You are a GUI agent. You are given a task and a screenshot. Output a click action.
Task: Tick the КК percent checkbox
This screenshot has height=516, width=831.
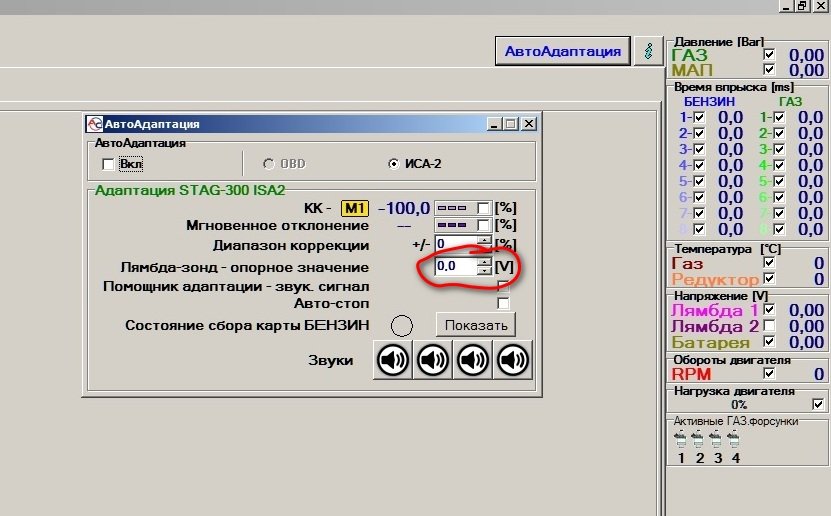(483, 208)
